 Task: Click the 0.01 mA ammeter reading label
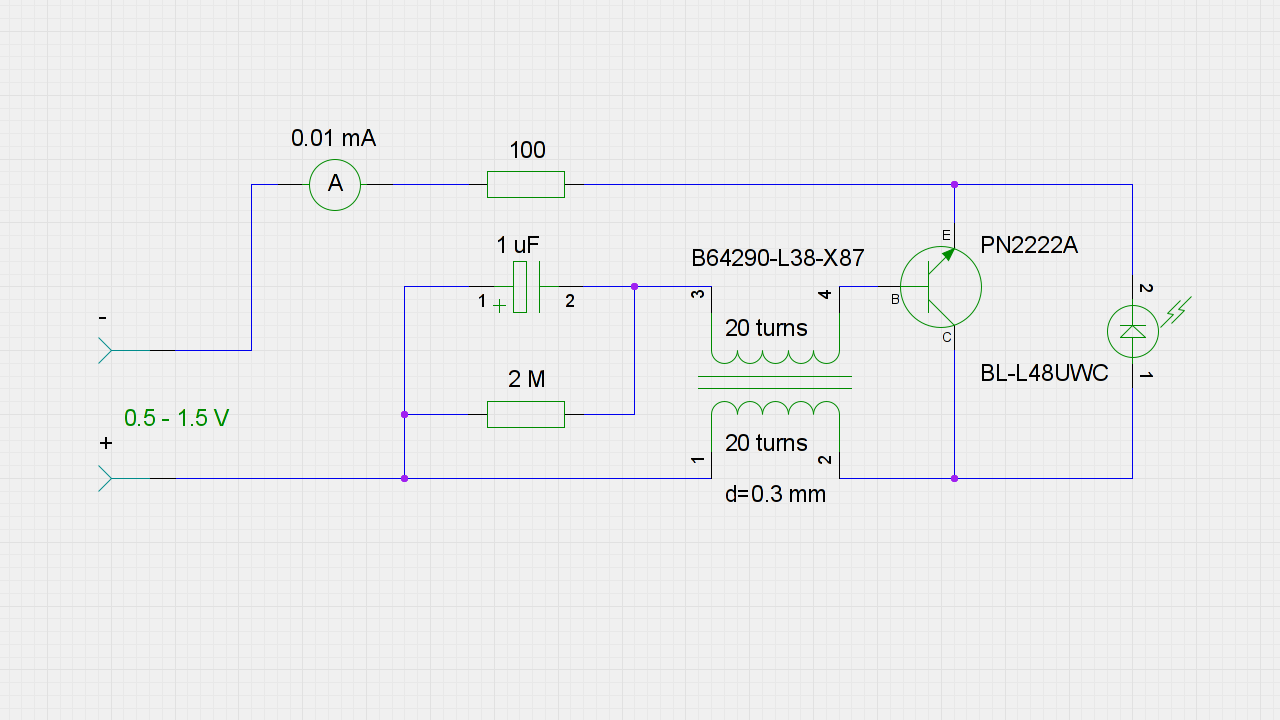[333, 139]
